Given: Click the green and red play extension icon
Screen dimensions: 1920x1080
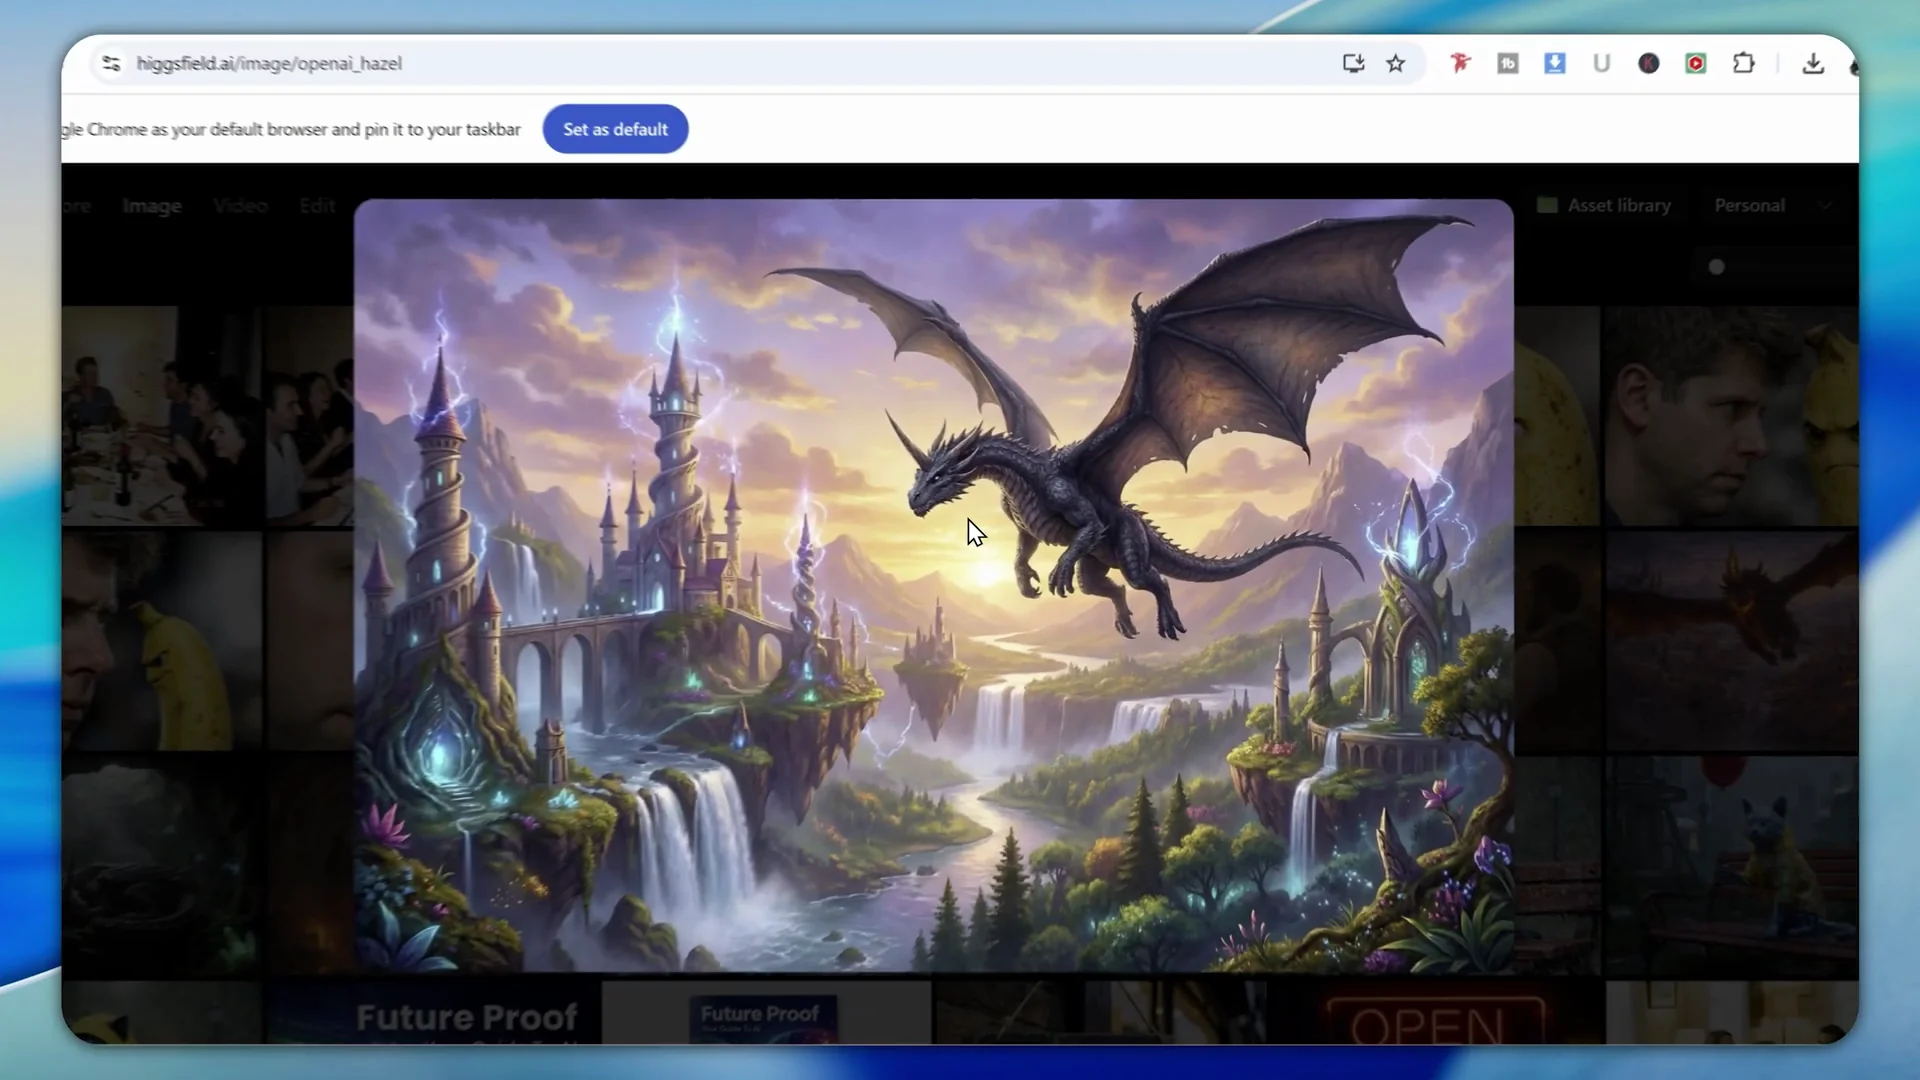Looking at the screenshot, I should (x=1696, y=64).
